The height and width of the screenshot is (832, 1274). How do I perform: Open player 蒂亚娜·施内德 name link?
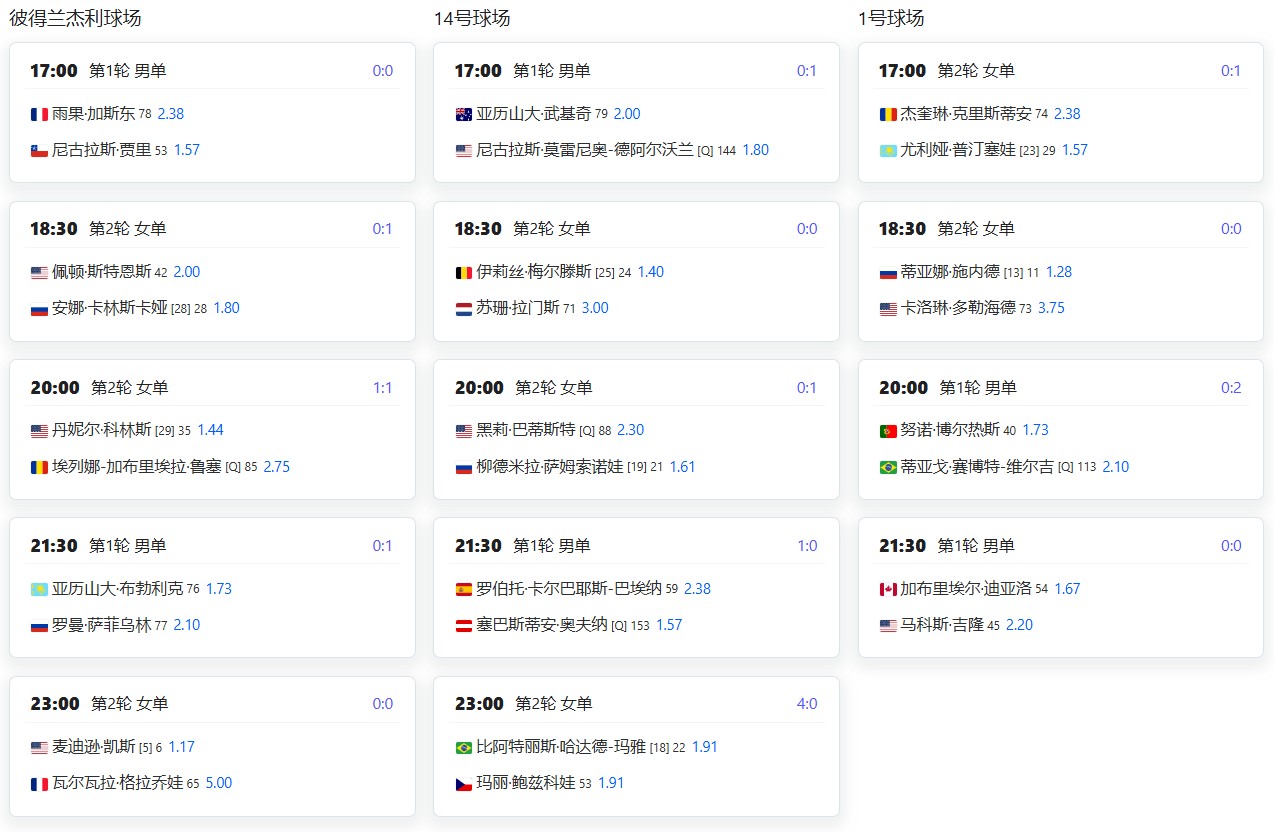(x=949, y=272)
